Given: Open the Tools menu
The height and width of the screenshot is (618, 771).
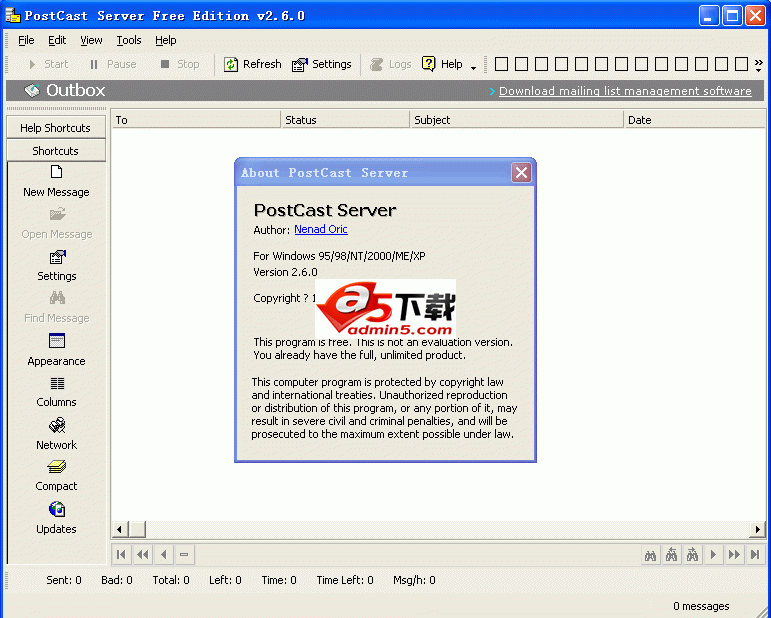Looking at the screenshot, I should pos(129,40).
